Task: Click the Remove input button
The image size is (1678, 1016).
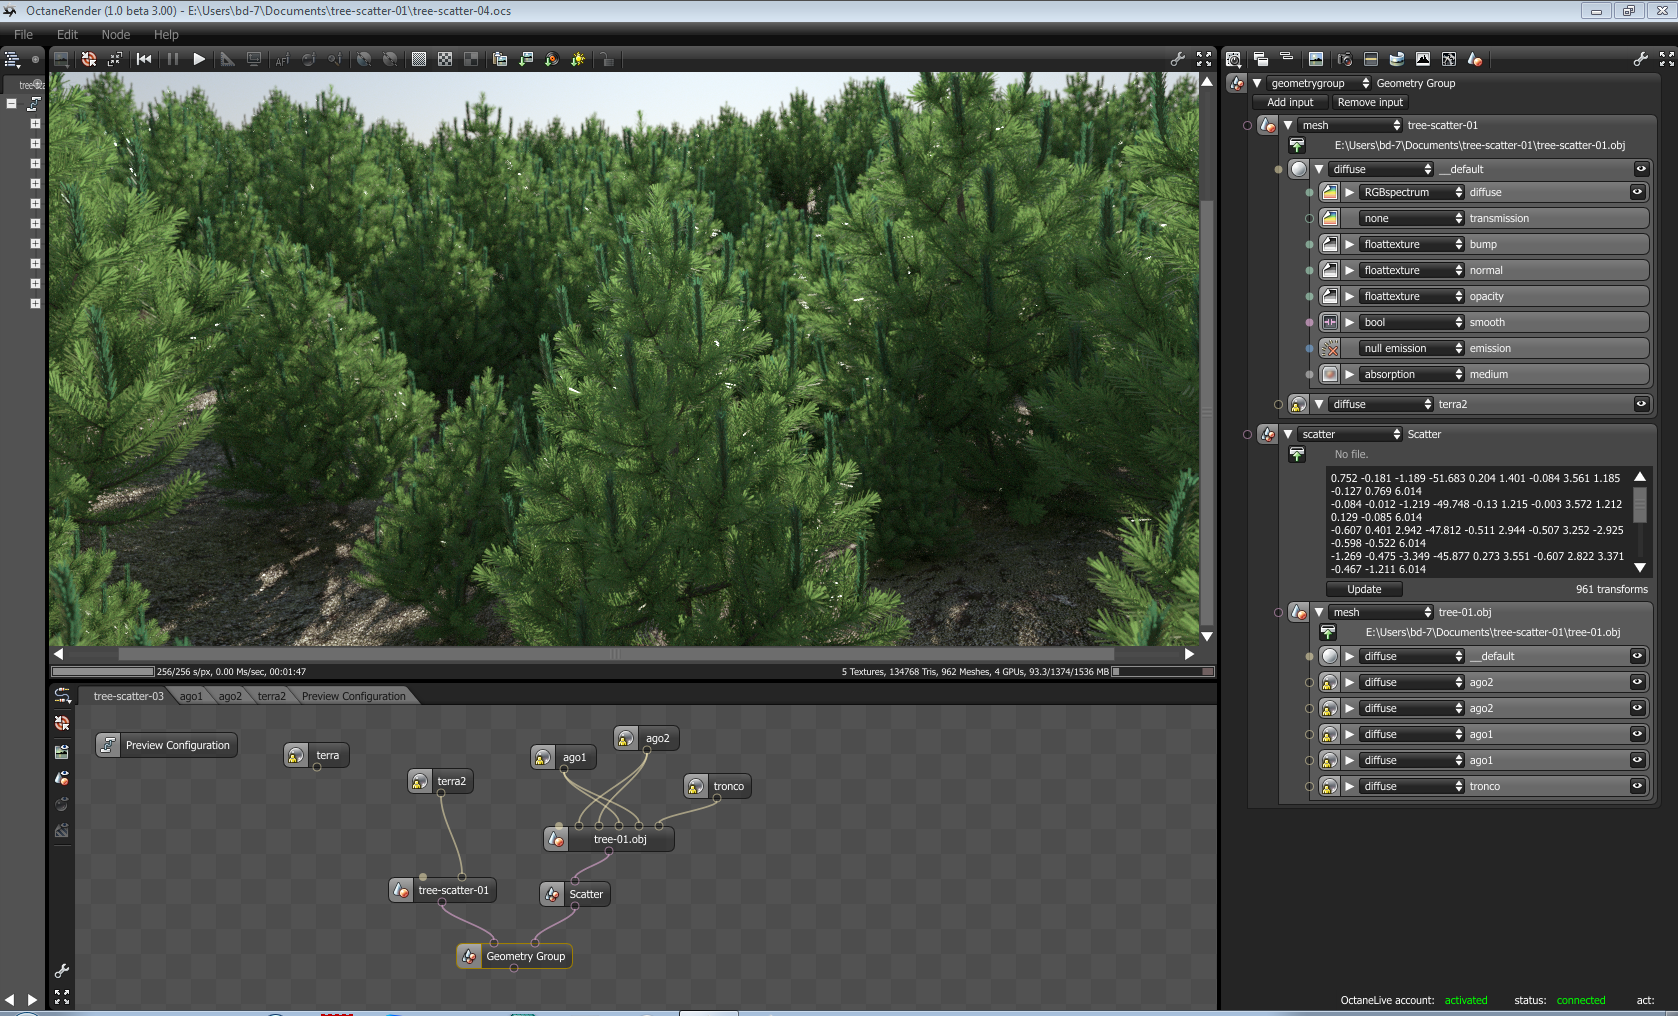Action: click(1370, 102)
